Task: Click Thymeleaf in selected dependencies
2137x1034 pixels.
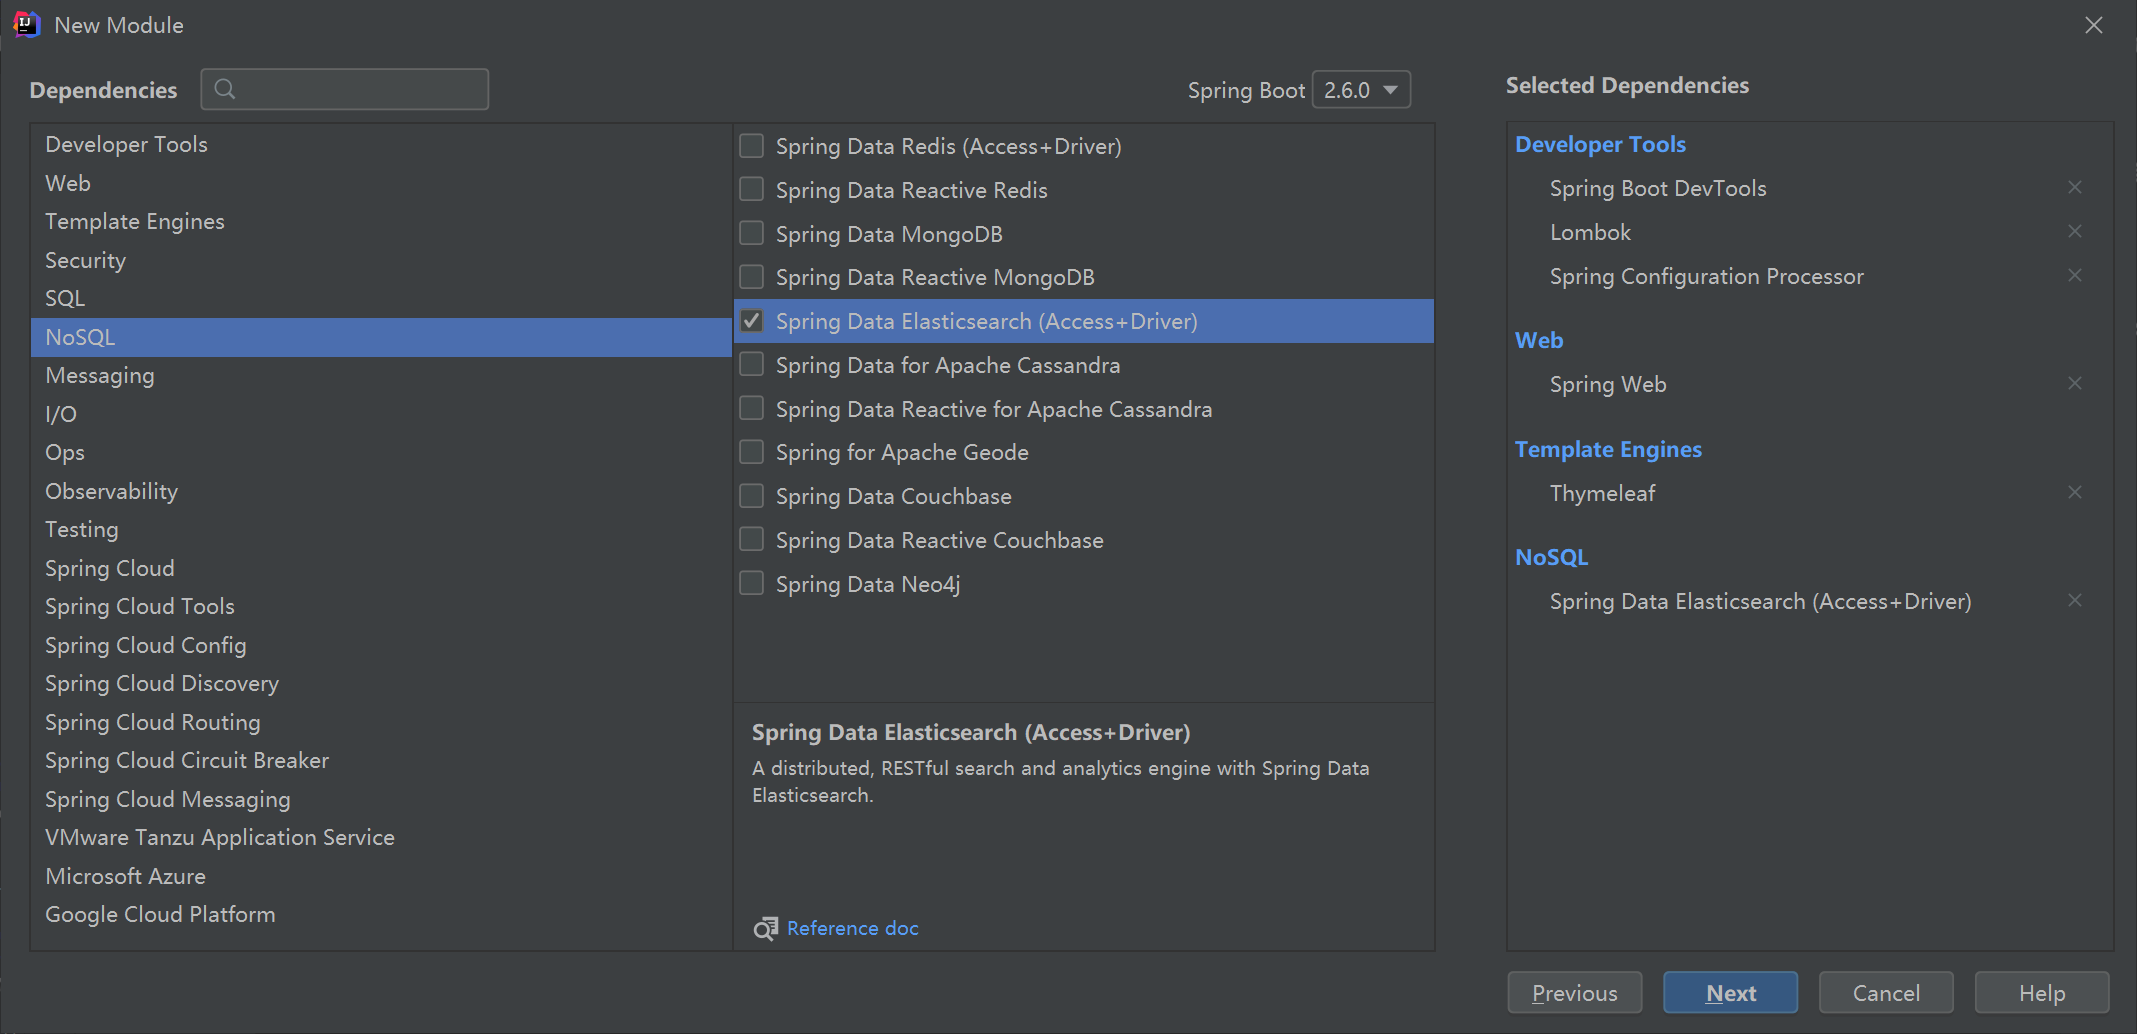Action: click(1602, 493)
